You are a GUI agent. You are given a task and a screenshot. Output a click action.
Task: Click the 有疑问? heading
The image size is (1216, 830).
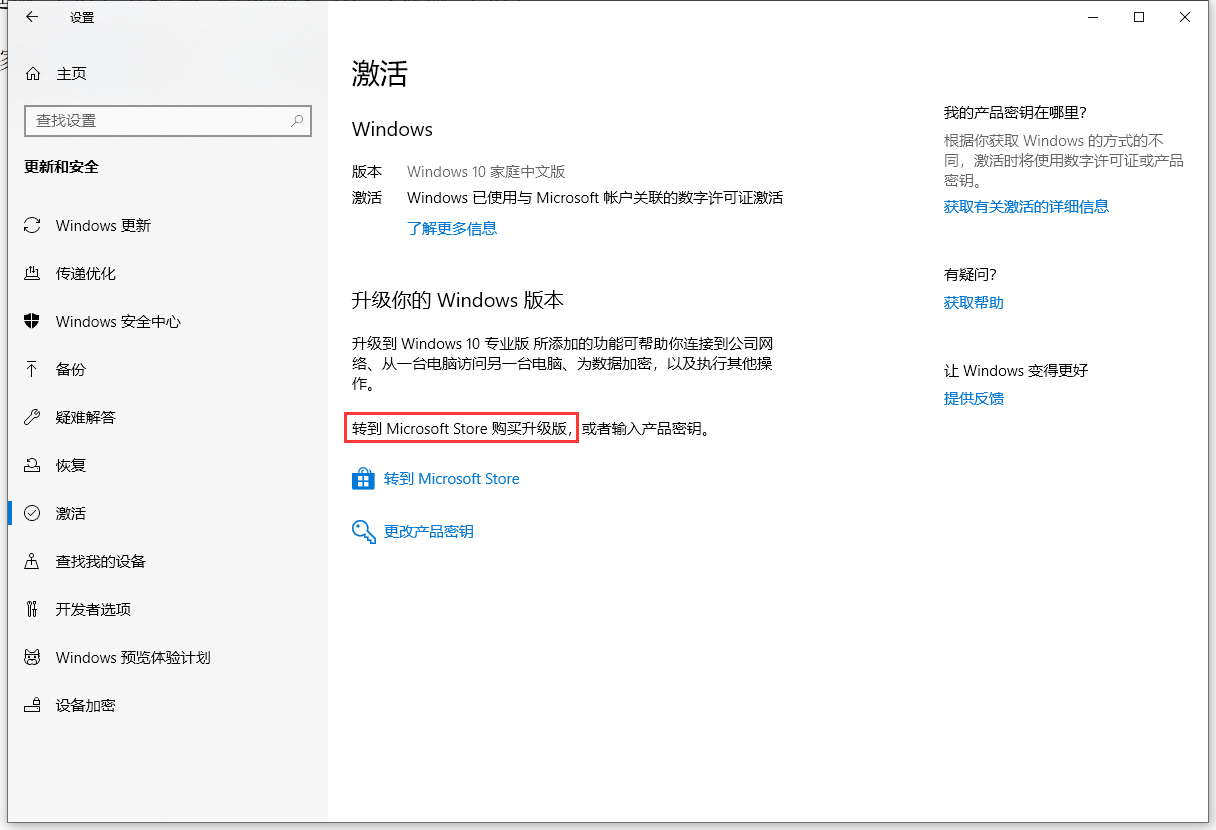click(970, 275)
